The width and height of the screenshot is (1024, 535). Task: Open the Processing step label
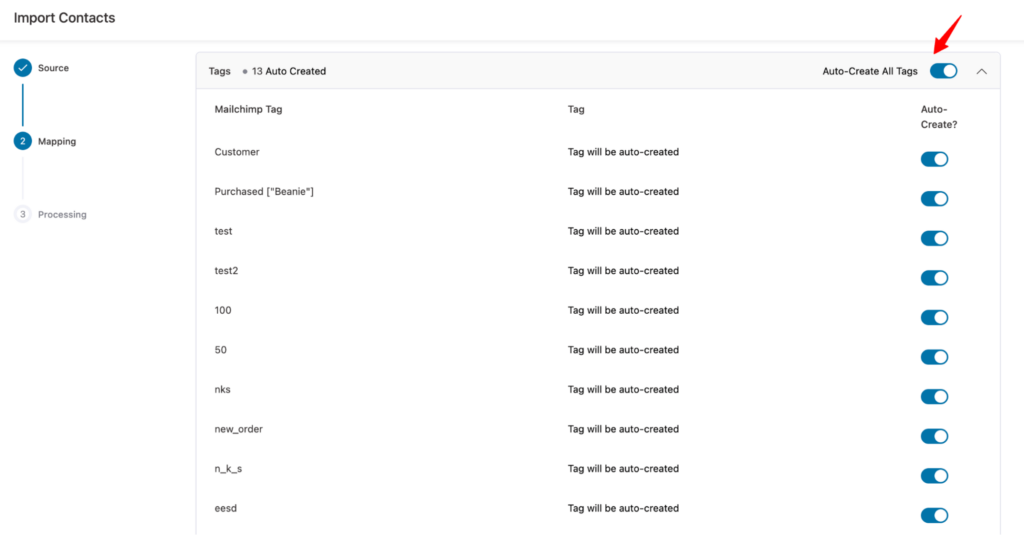62,214
